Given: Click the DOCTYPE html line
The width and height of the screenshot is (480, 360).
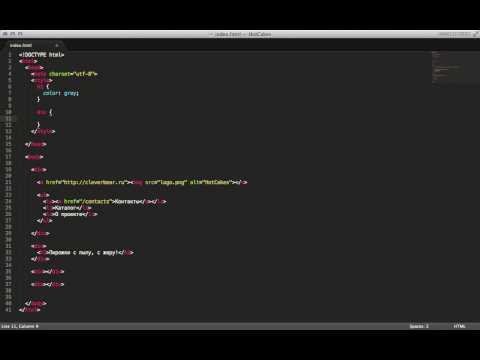Looking at the screenshot, I should click(41, 55).
